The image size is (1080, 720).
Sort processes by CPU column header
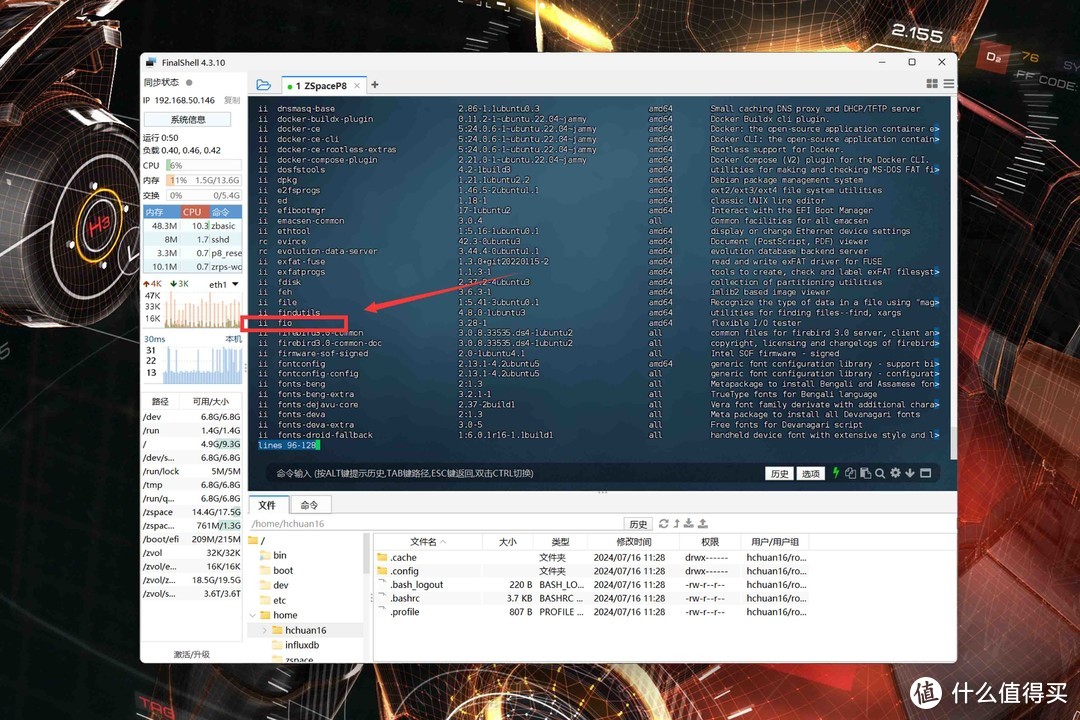[x=192, y=212]
